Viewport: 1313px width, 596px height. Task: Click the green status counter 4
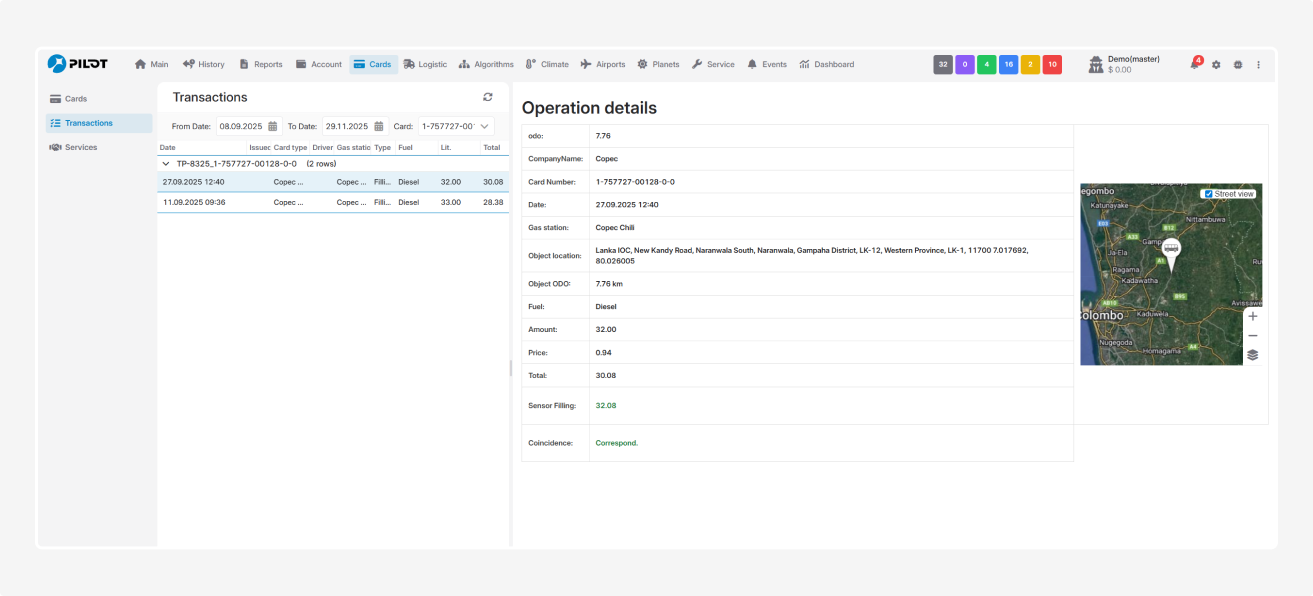(986, 64)
